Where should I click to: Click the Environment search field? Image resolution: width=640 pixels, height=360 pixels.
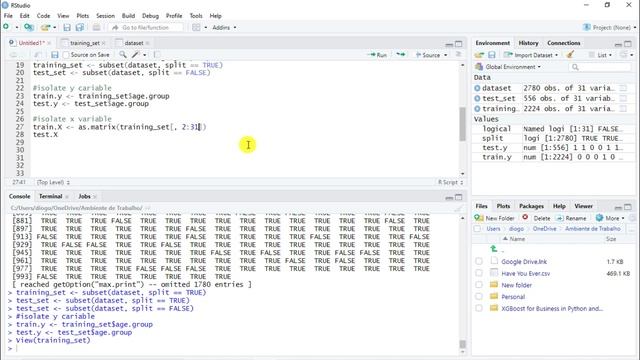pos(600,67)
